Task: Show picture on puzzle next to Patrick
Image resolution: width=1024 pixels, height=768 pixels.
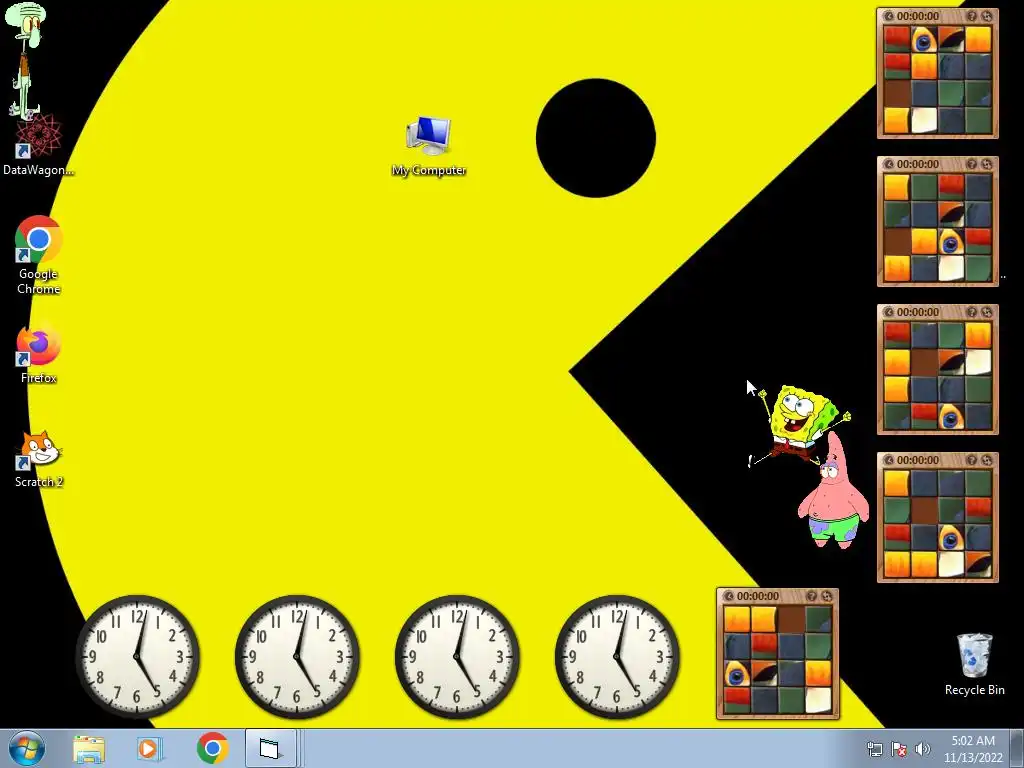Action: 972,460
